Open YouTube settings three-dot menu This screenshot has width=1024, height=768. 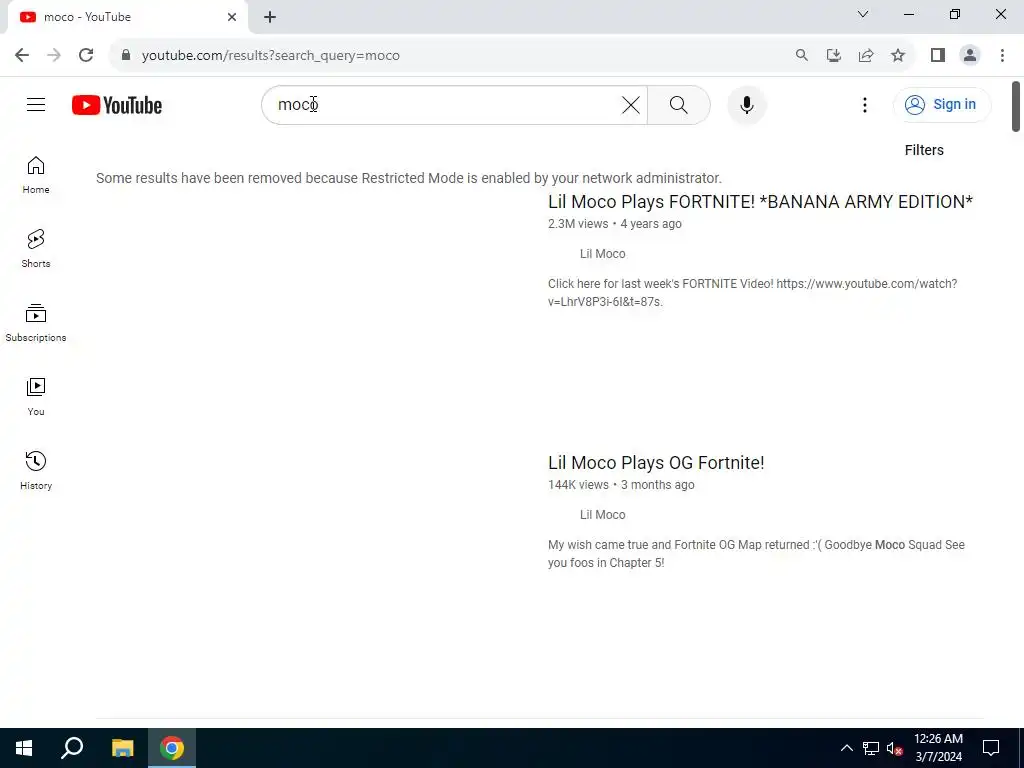pos(865,104)
